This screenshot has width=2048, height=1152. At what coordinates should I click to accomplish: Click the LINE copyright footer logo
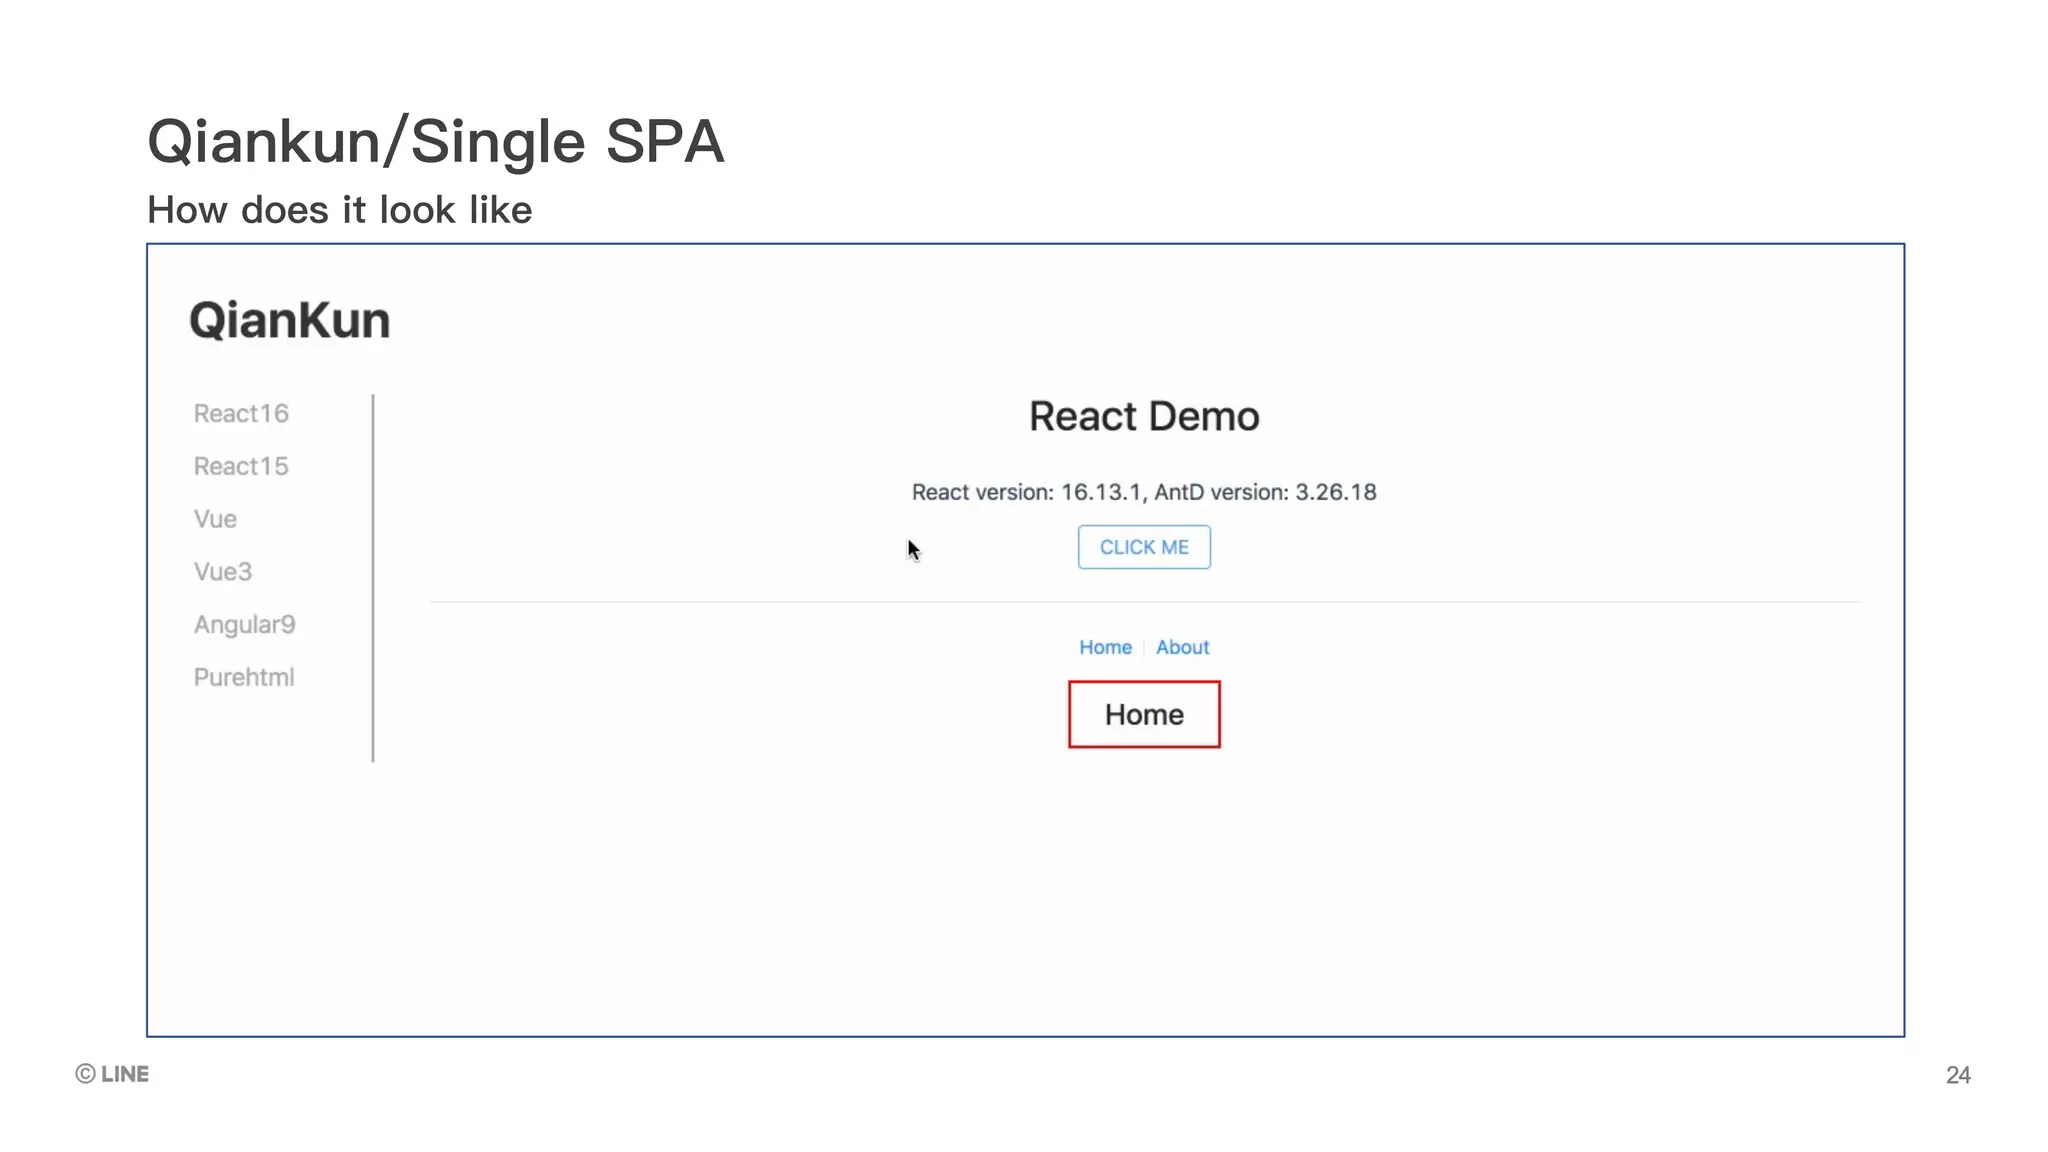click(112, 1074)
